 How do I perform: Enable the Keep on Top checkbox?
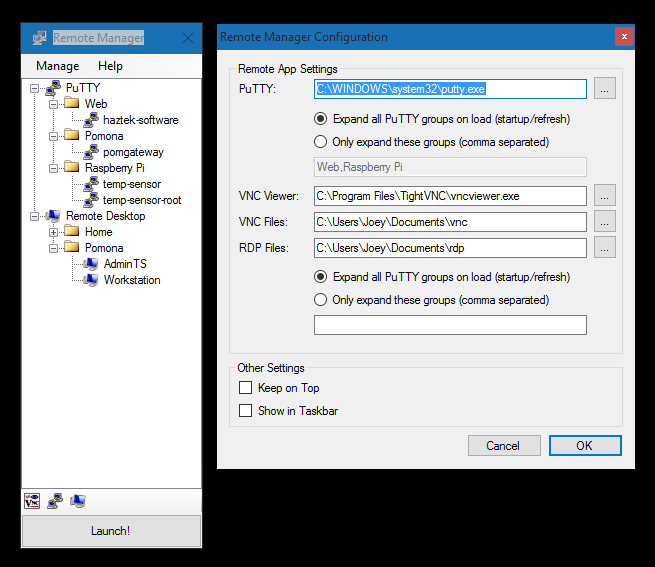coord(245,388)
